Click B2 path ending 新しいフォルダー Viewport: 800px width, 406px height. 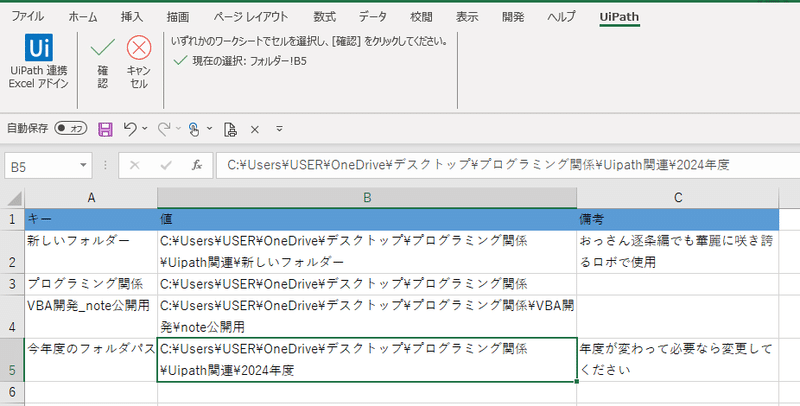(367, 251)
